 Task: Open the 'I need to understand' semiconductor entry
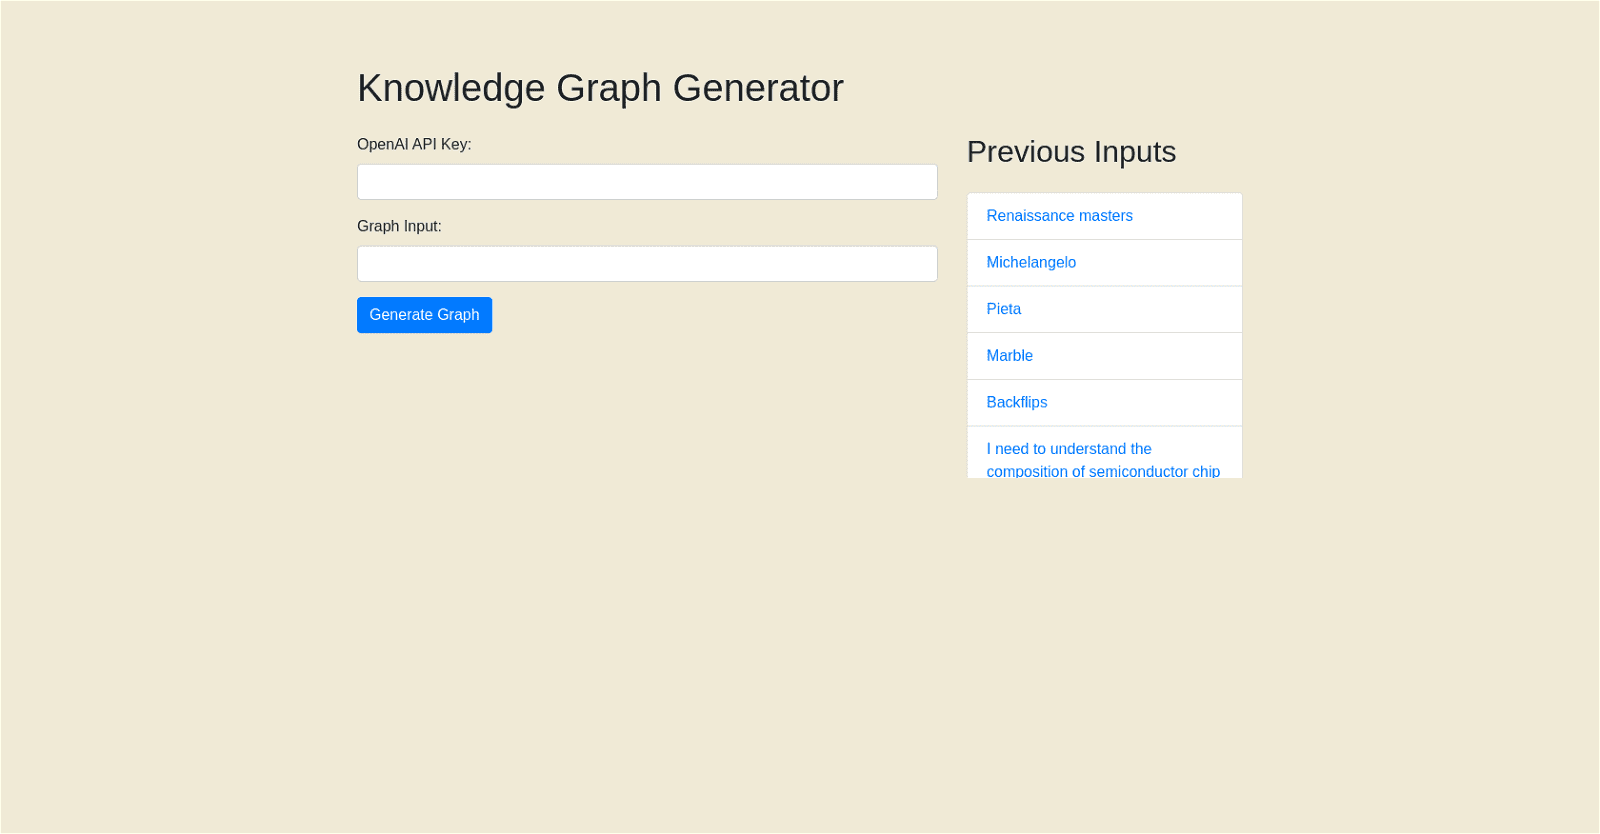coord(1068,449)
